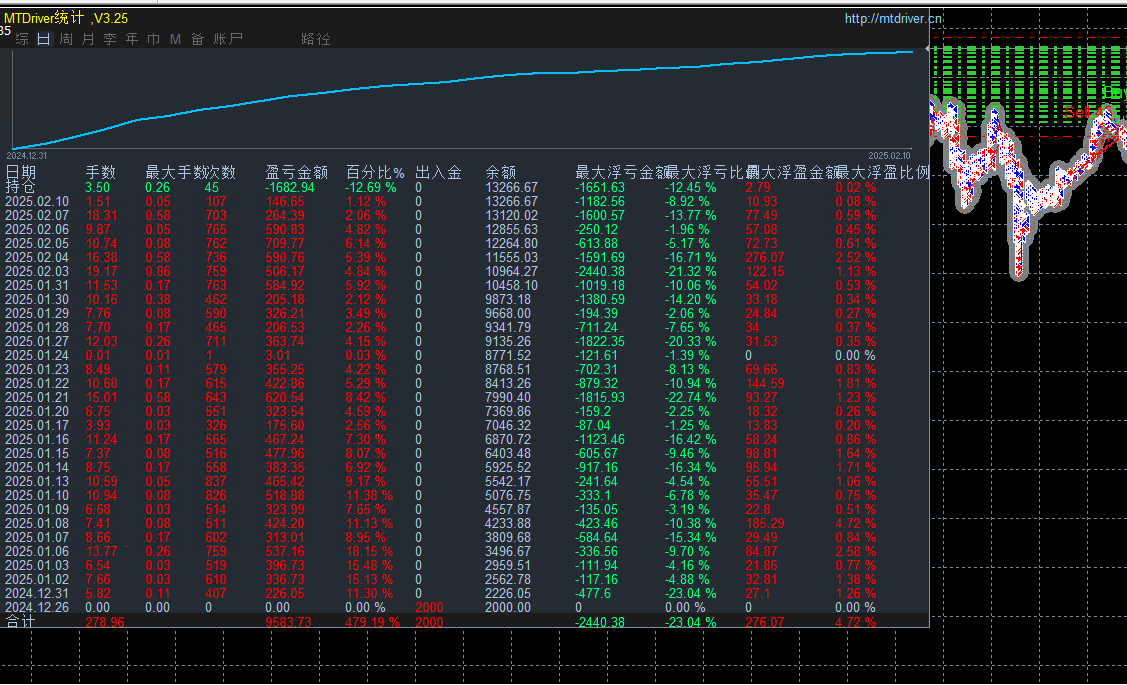Click percentage 18.15 % on 2025.01.06
Image resolution: width=1127 pixels, height=685 pixels.
coord(369,552)
